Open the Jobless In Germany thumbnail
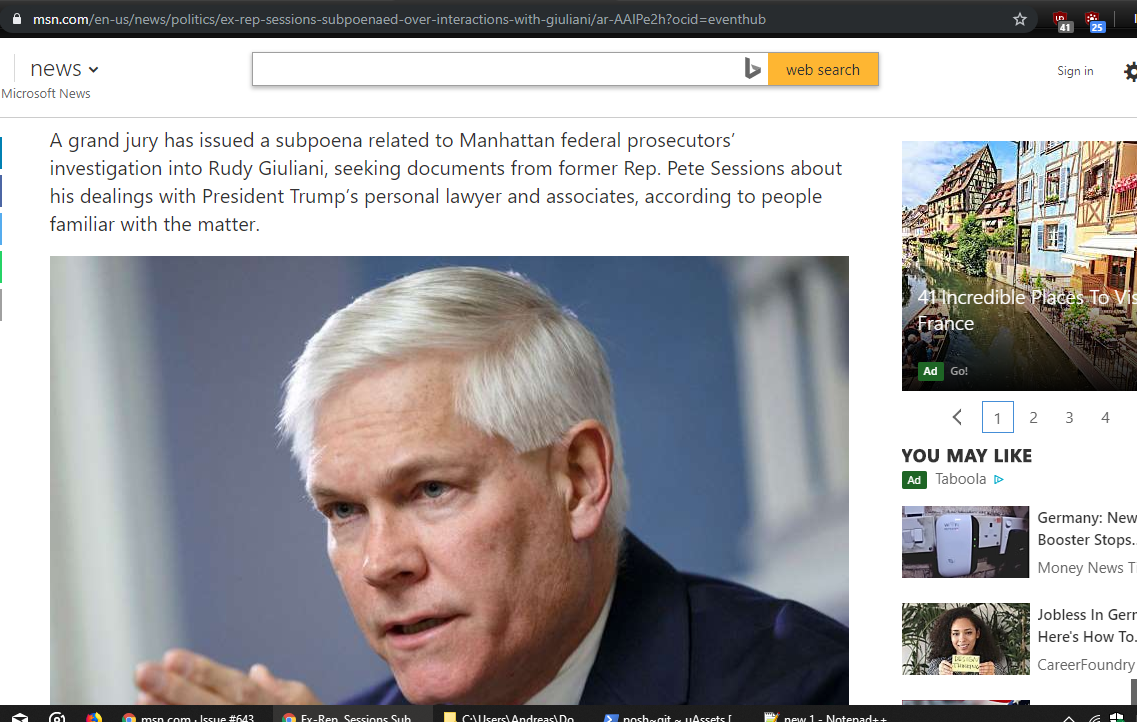The height and width of the screenshot is (722, 1137). pyautogui.click(x=965, y=639)
